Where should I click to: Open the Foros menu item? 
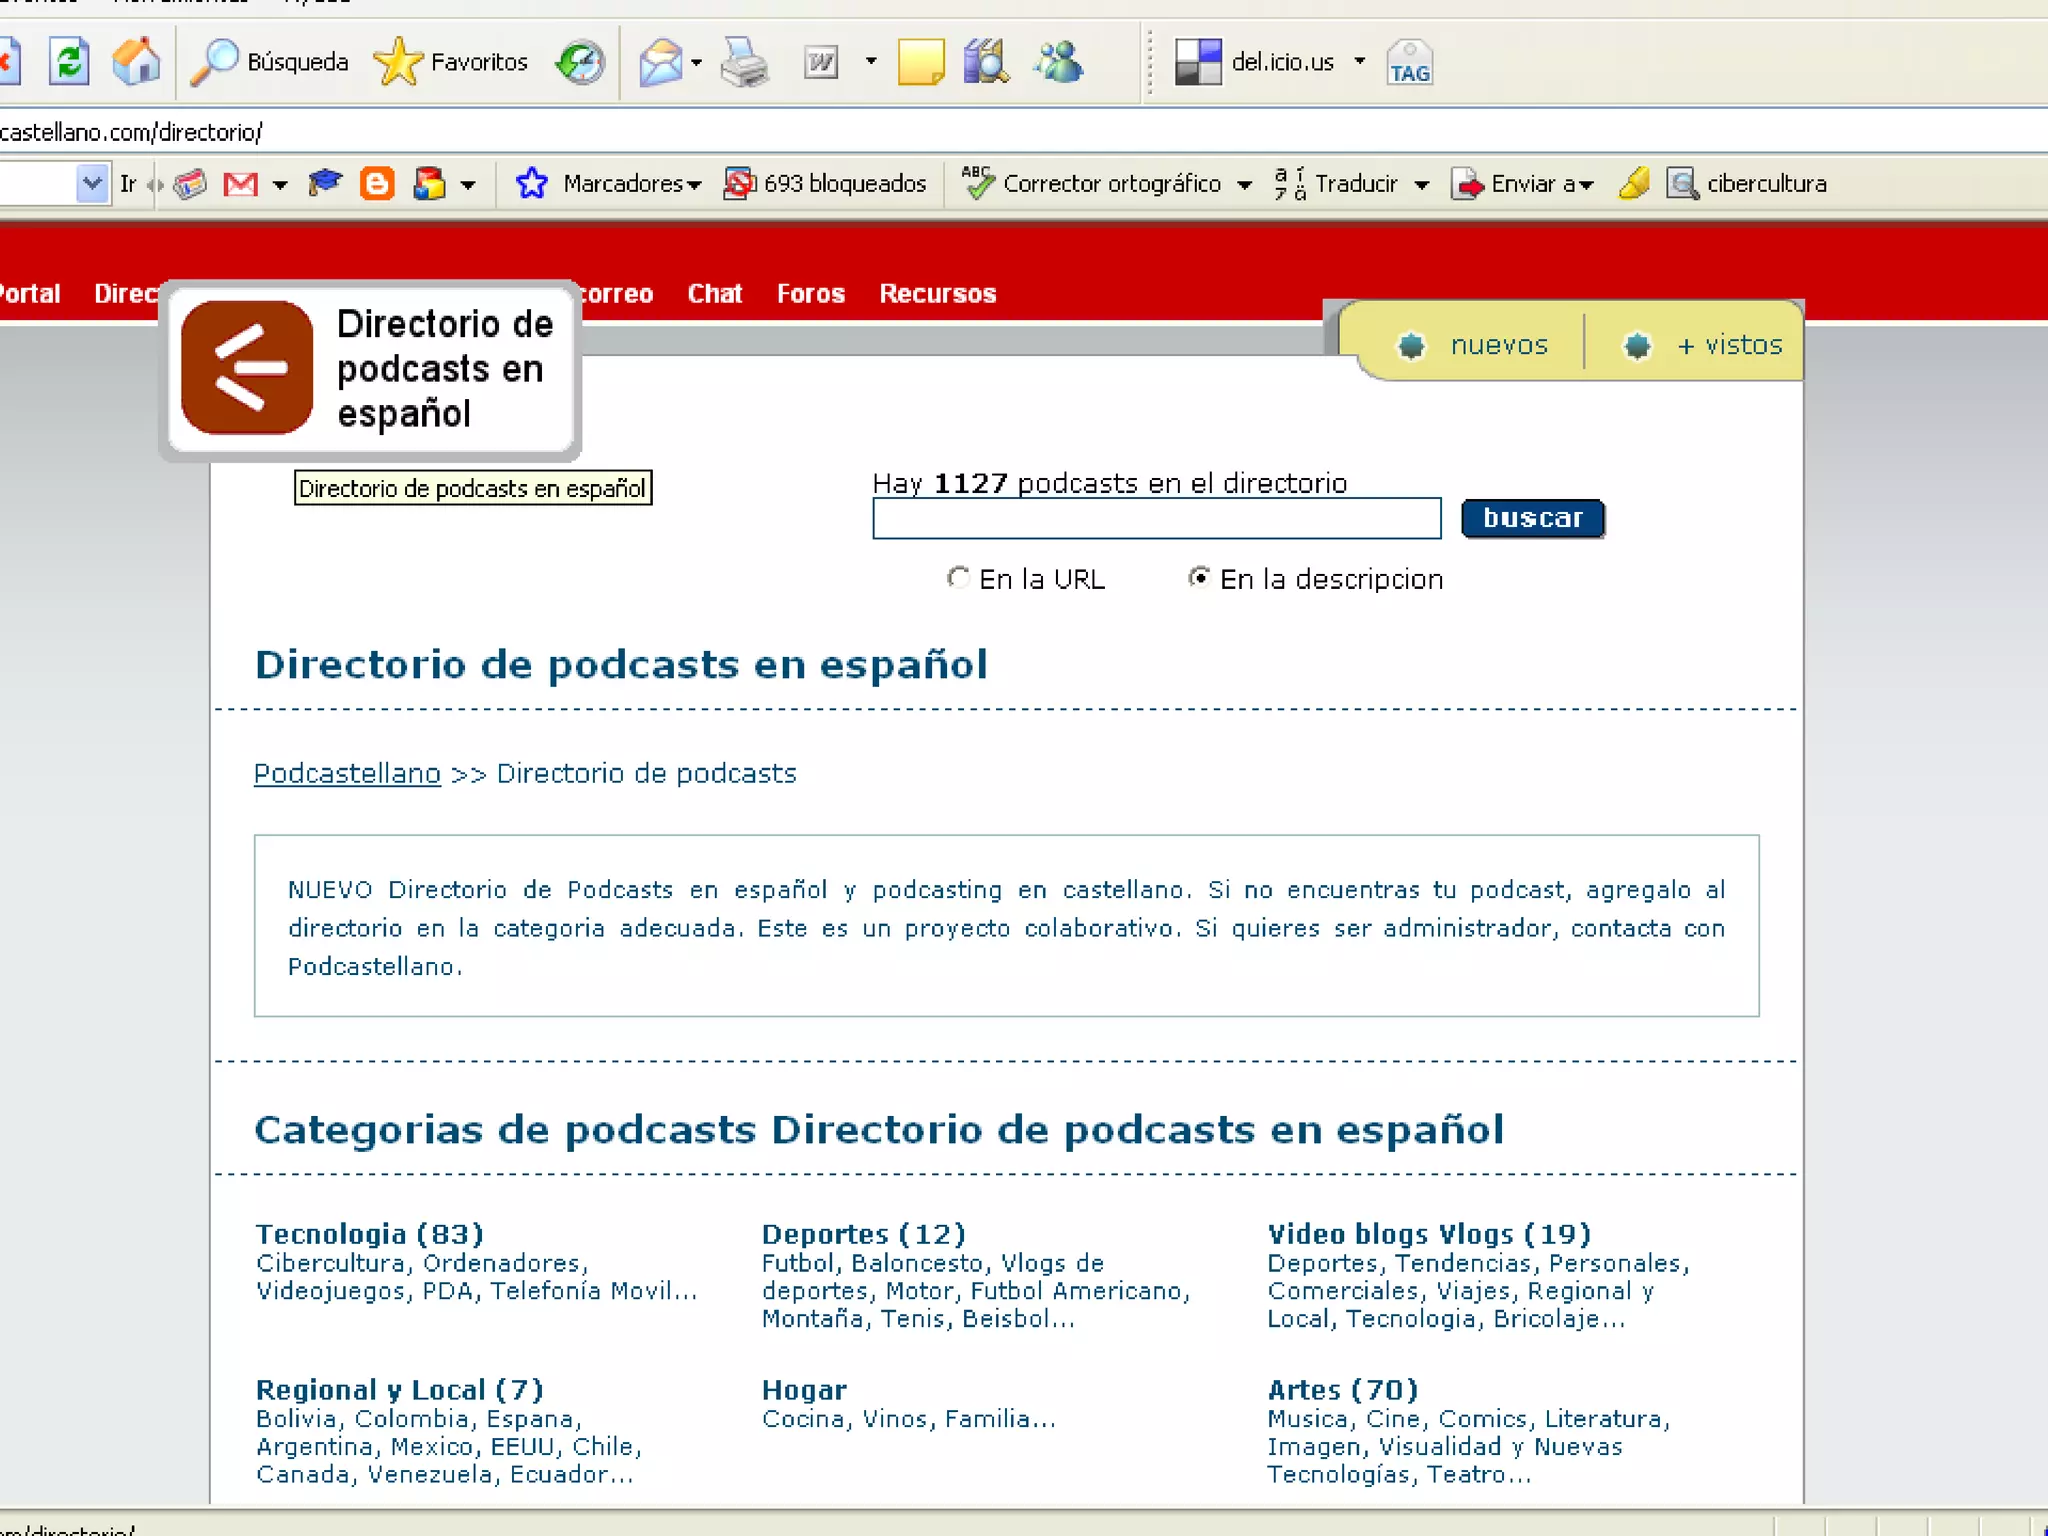[x=810, y=293]
